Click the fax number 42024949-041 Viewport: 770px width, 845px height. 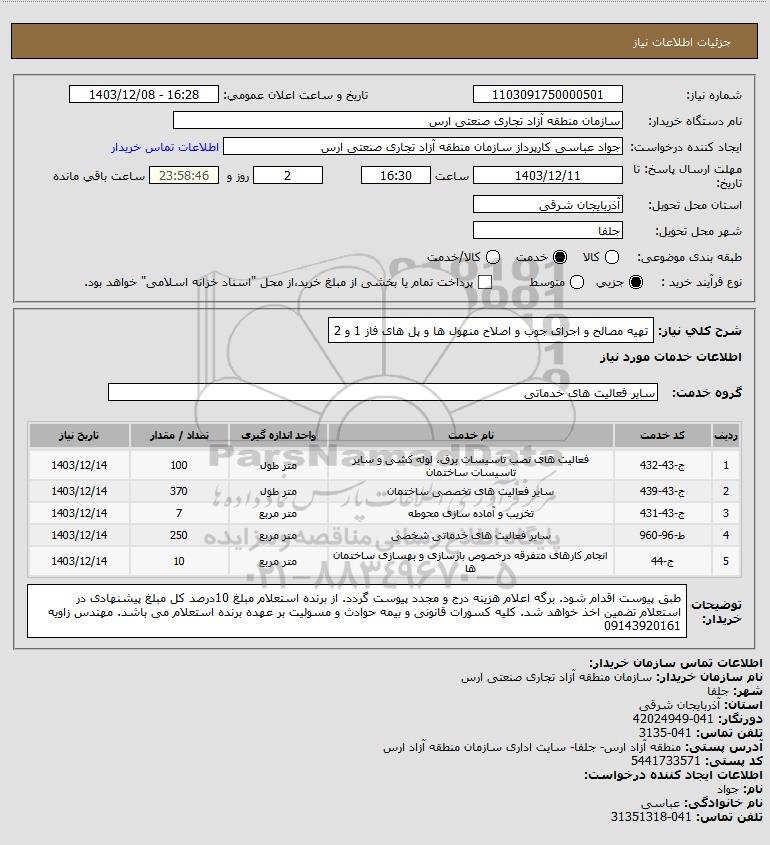click(673, 719)
